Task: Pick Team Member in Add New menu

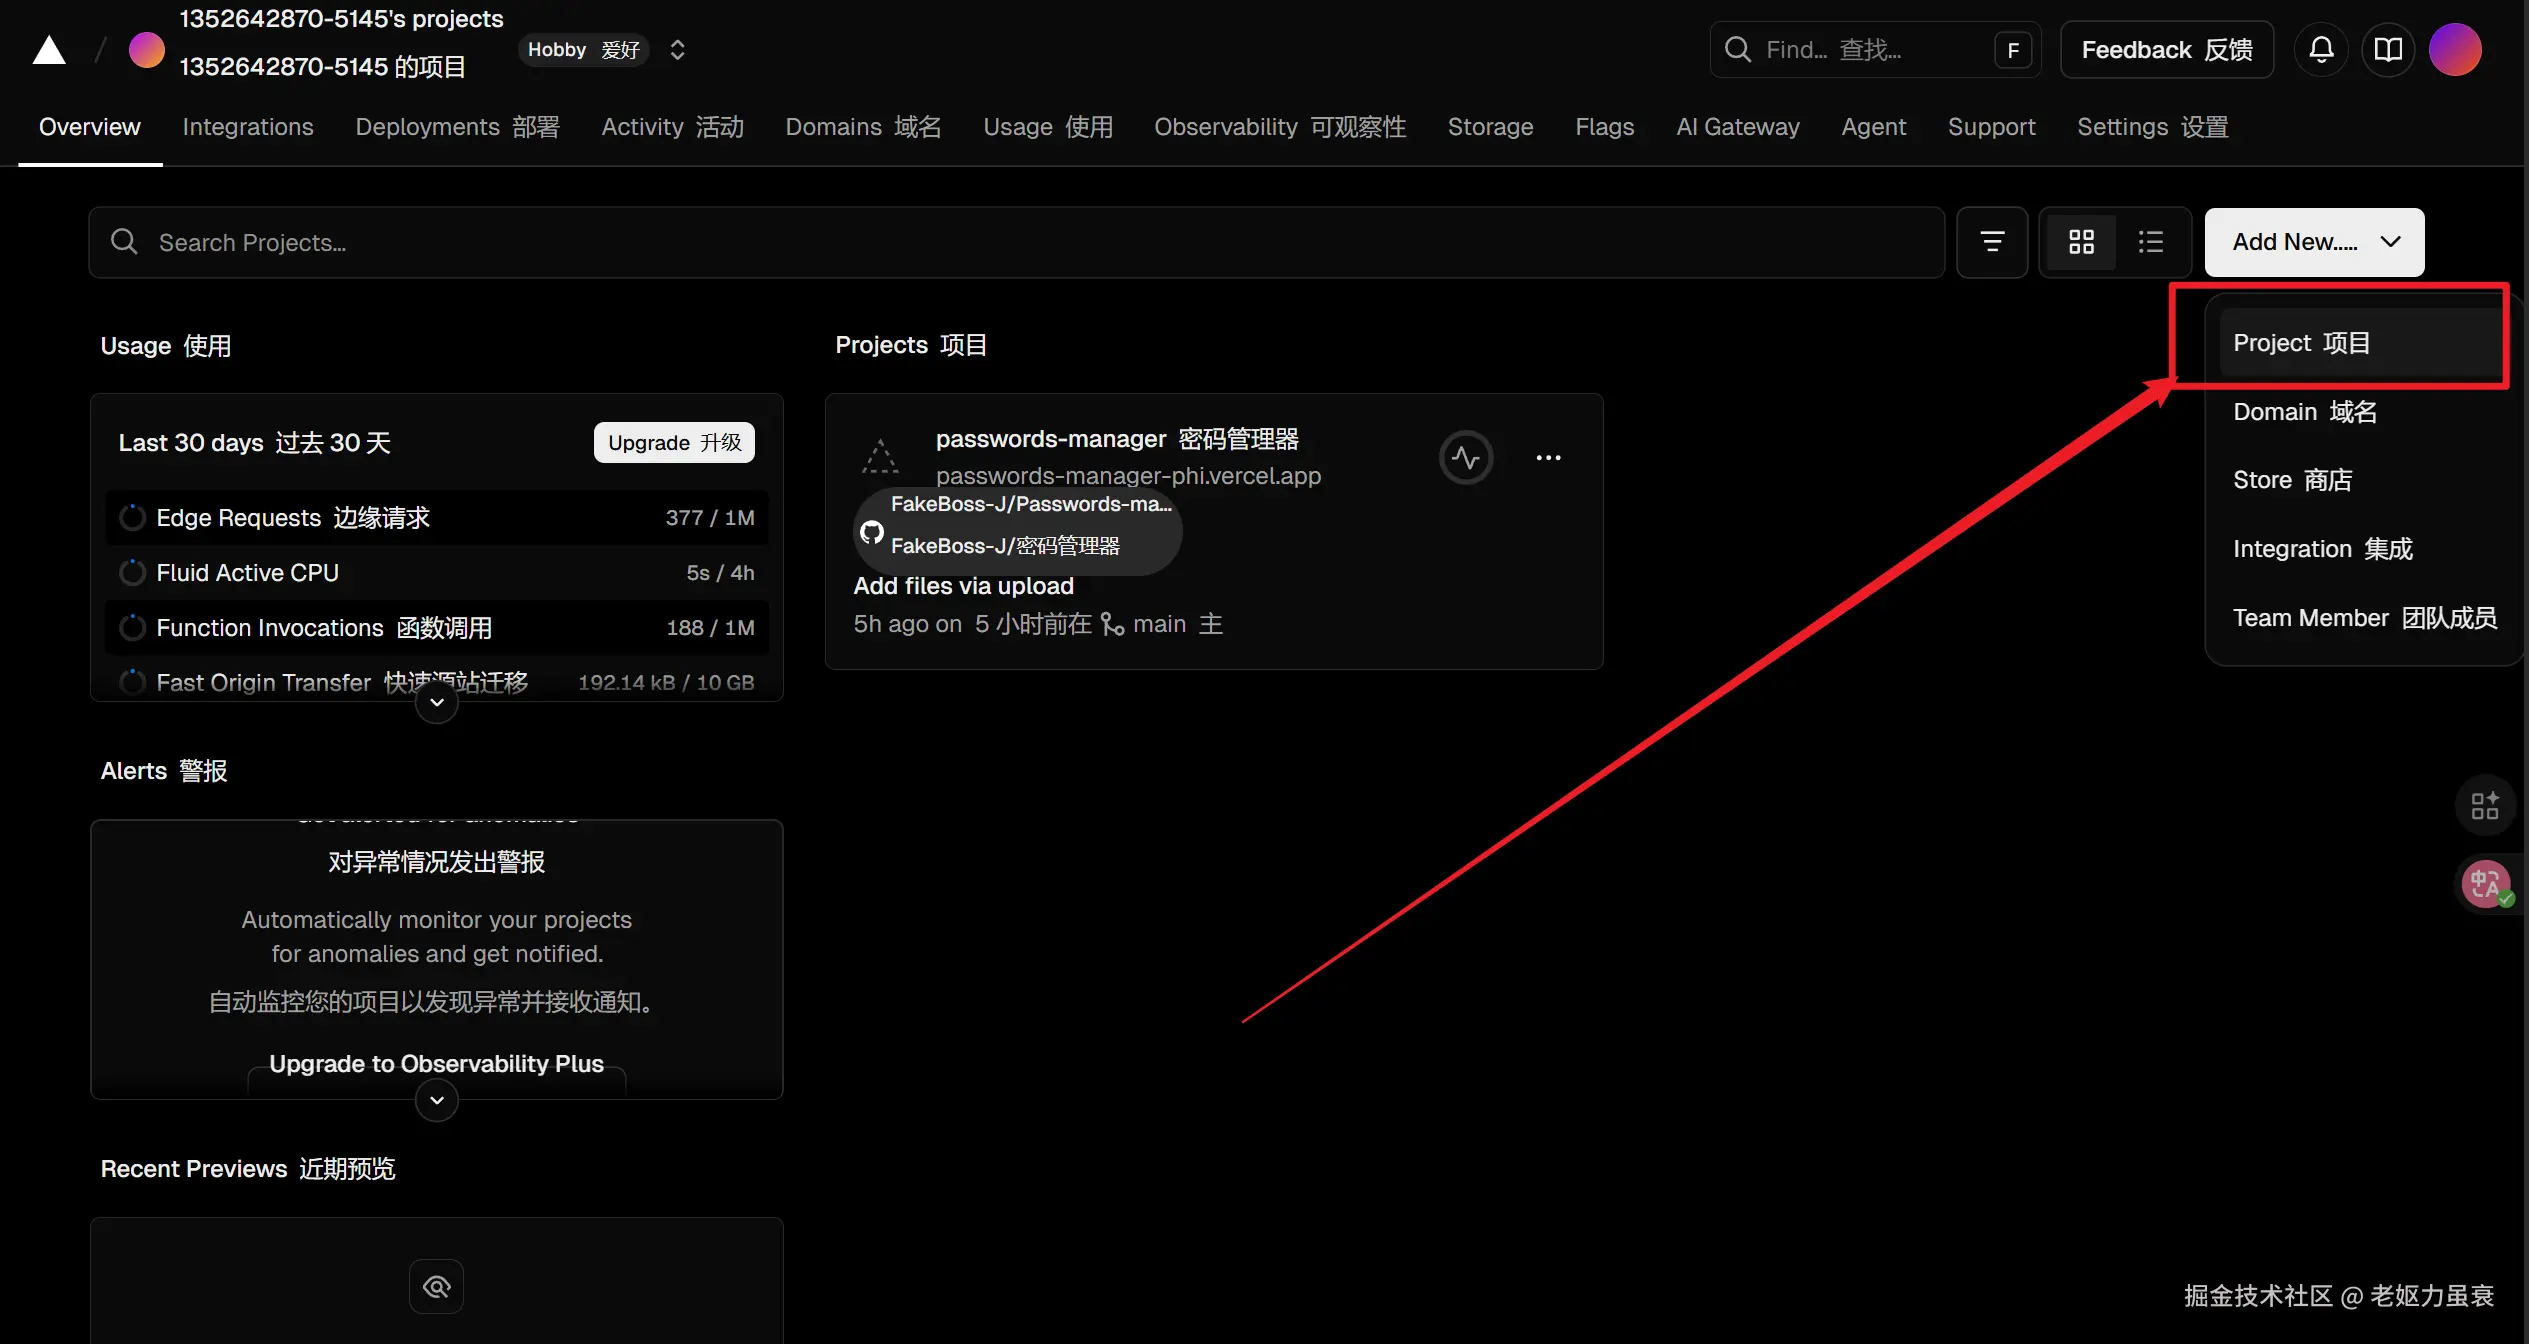Action: [2365, 618]
